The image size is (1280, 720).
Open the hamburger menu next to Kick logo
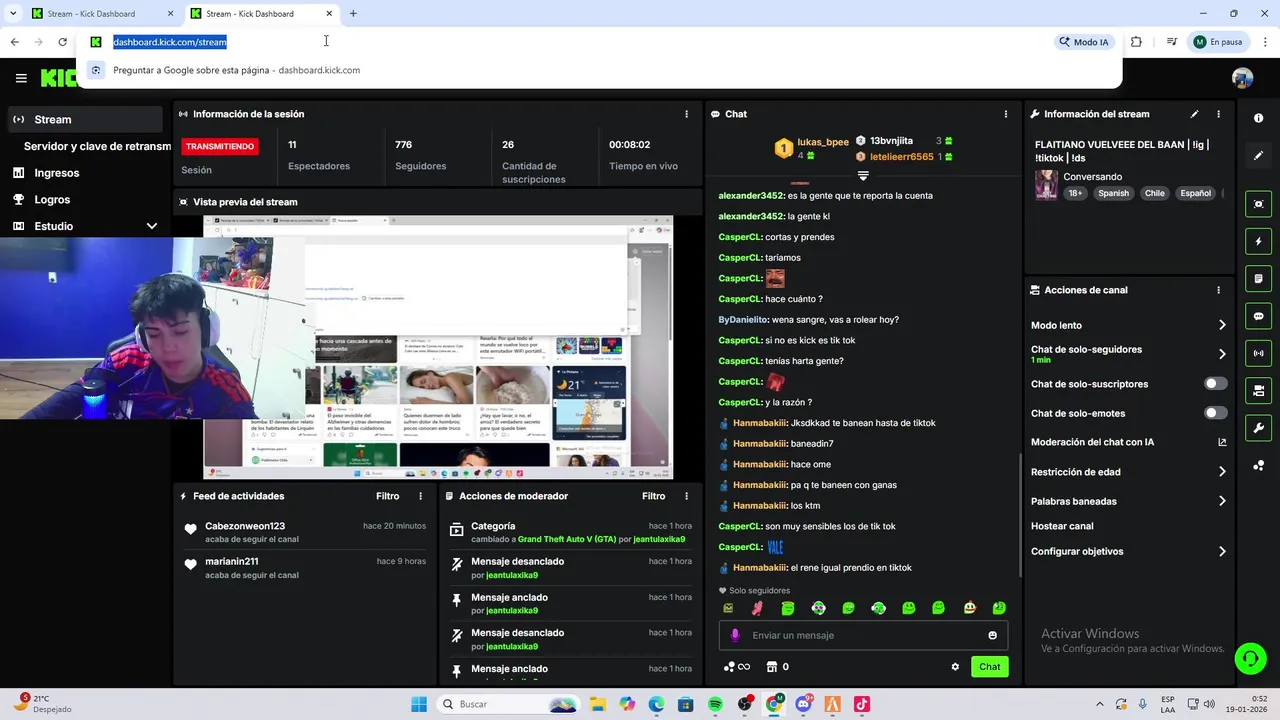click(21, 78)
